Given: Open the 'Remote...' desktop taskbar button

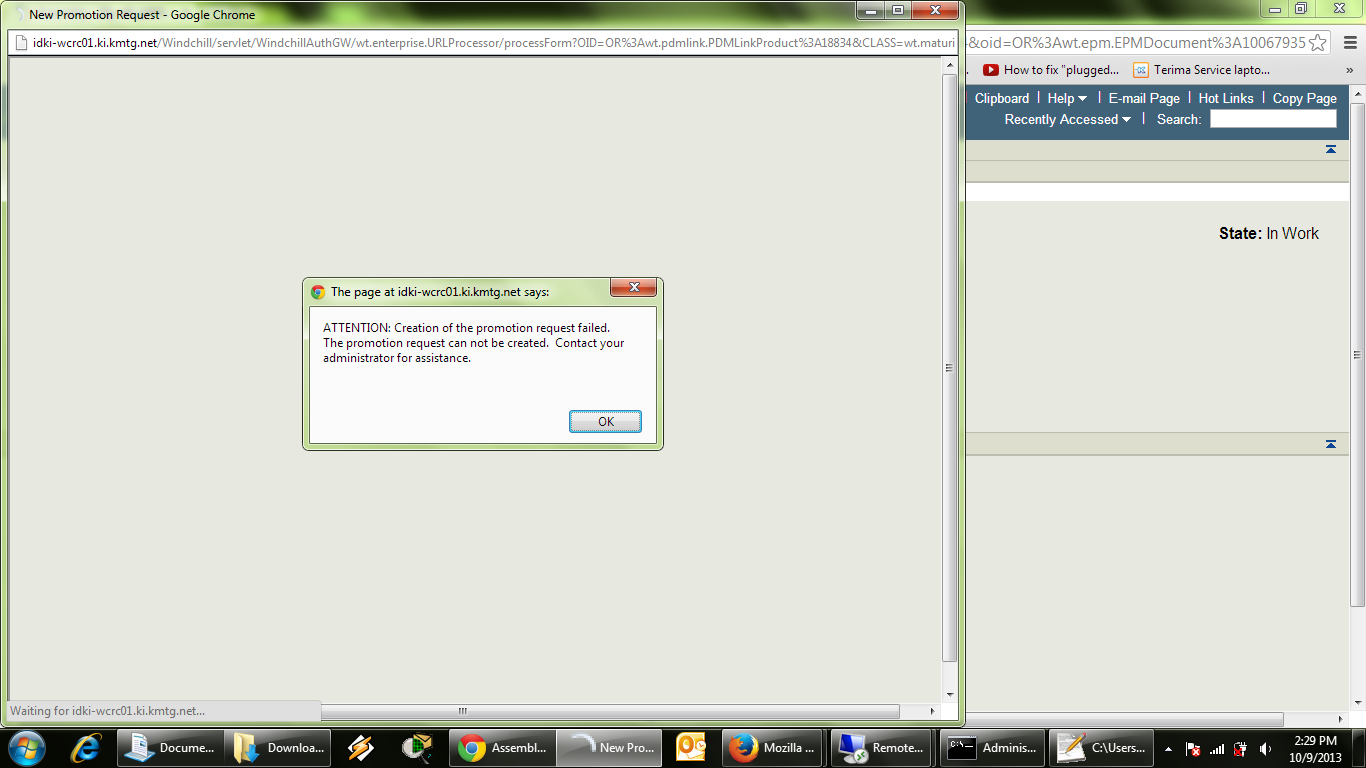Looking at the screenshot, I should 882,747.
